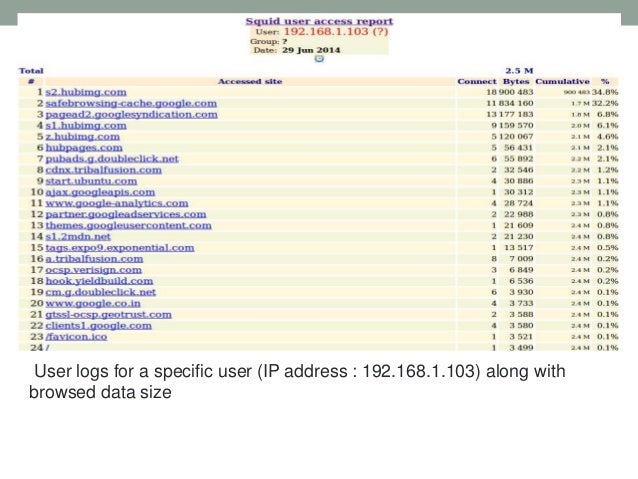Open themes.googleusercontent.com link

(128, 225)
